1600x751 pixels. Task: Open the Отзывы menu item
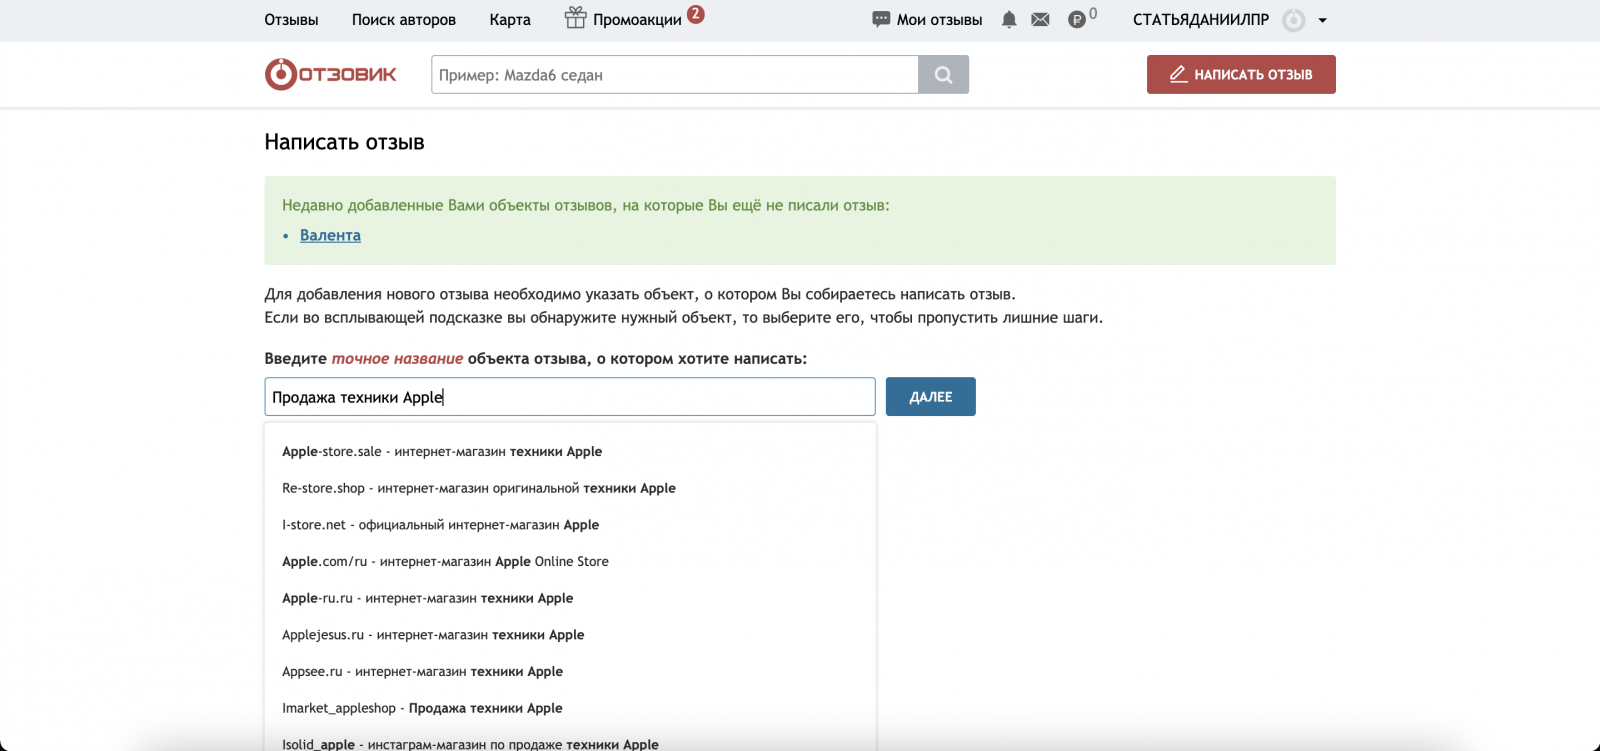pyautogui.click(x=291, y=20)
